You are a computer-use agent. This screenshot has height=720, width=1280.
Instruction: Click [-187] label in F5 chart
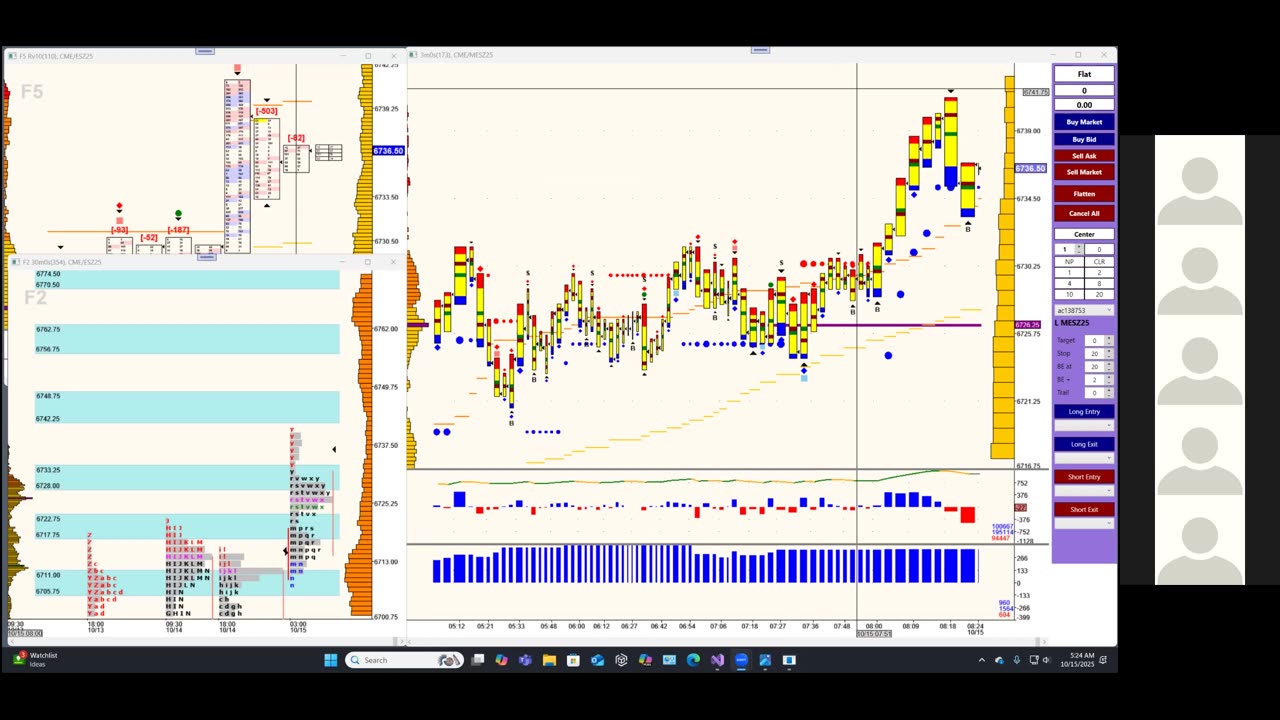(178, 230)
